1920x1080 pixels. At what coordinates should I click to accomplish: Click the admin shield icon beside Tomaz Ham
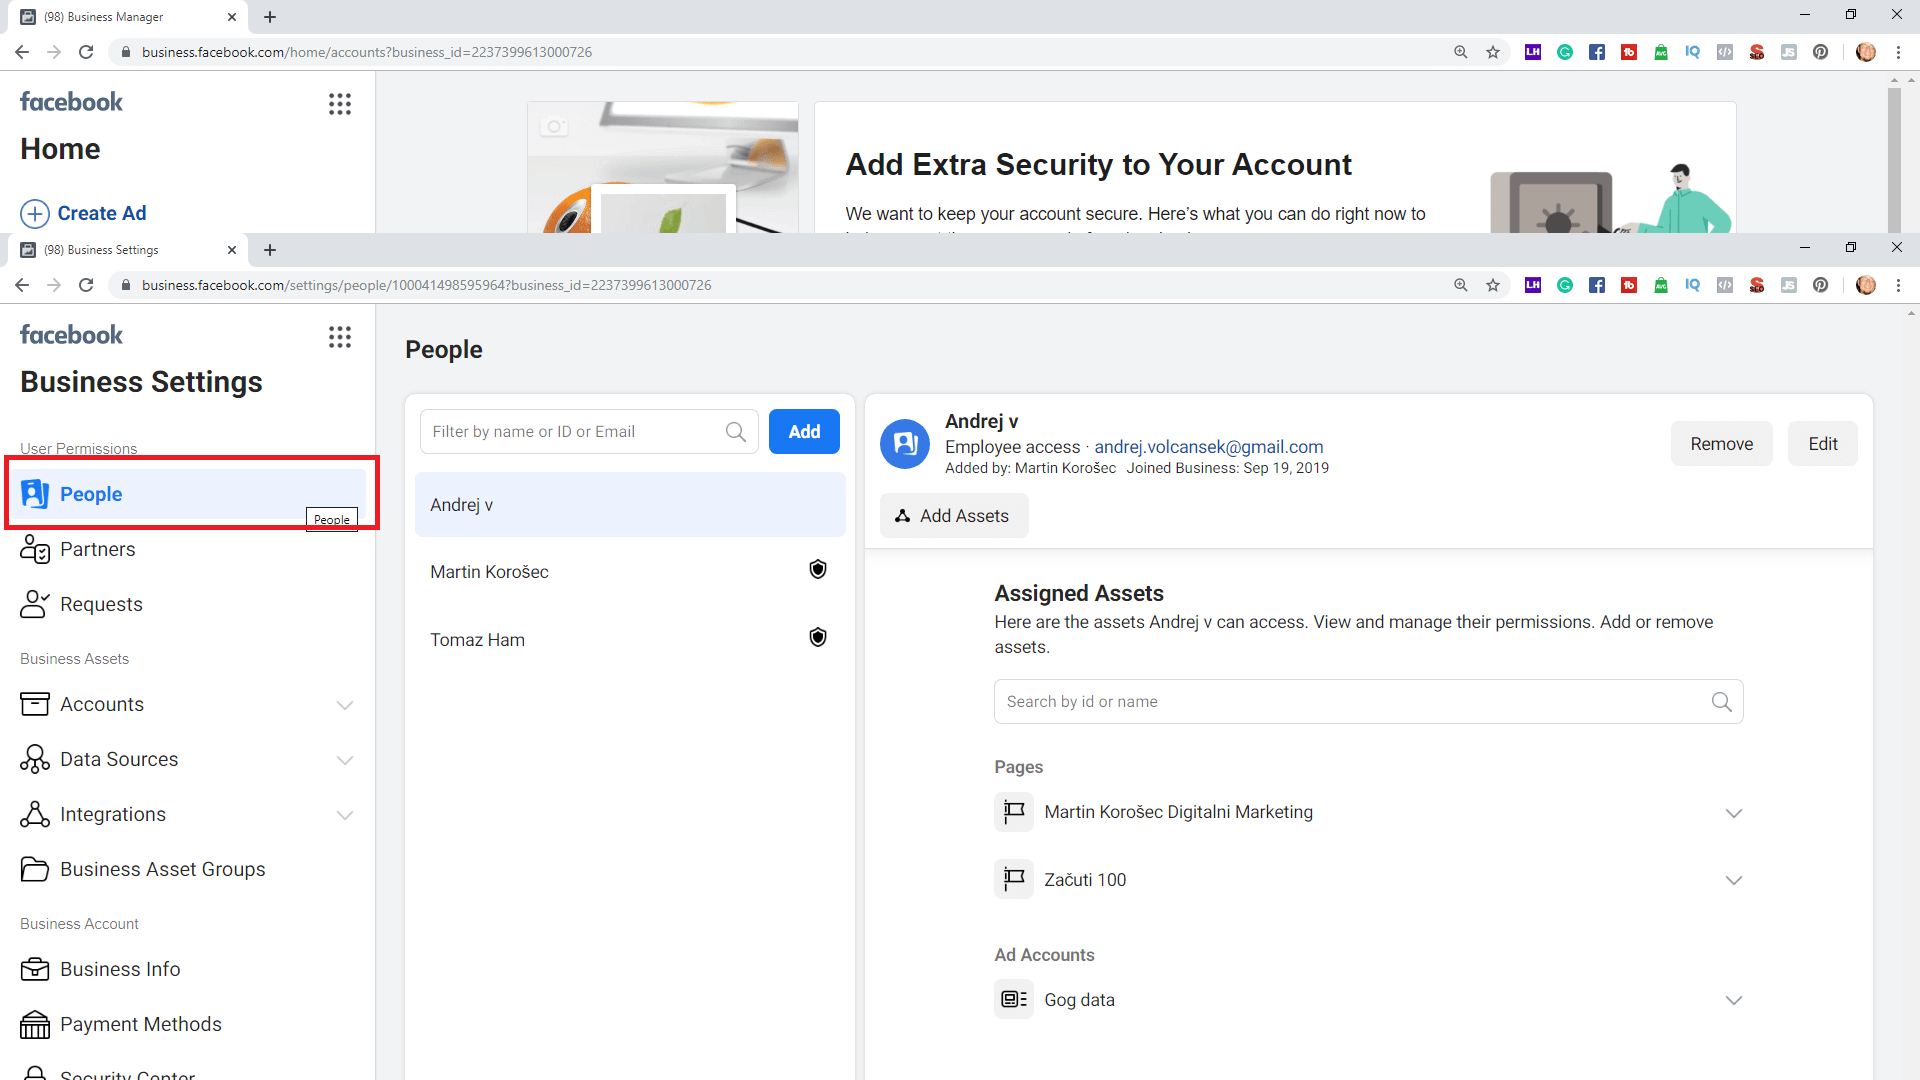pyautogui.click(x=818, y=638)
